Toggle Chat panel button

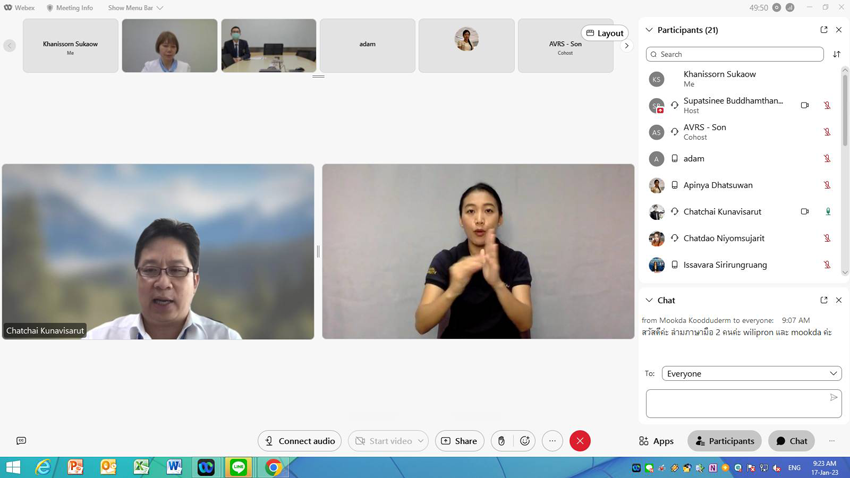(x=791, y=441)
